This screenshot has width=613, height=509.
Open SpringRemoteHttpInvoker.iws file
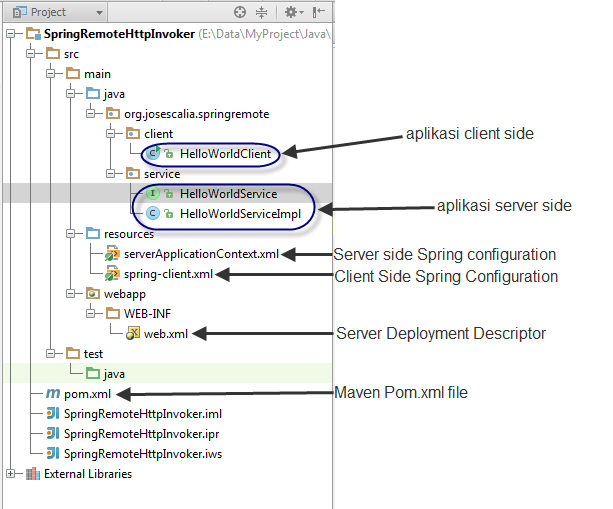[x=143, y=454]
